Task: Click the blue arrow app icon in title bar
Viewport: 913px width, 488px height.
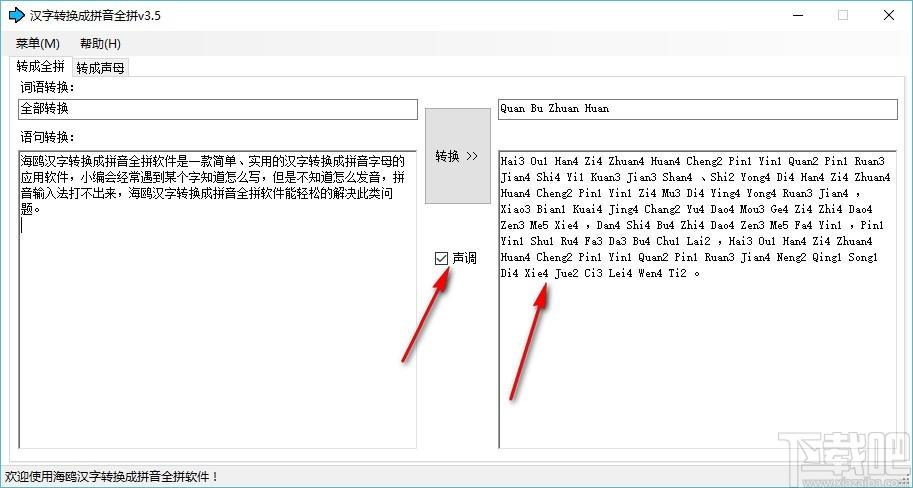Action: pos(16,15)
